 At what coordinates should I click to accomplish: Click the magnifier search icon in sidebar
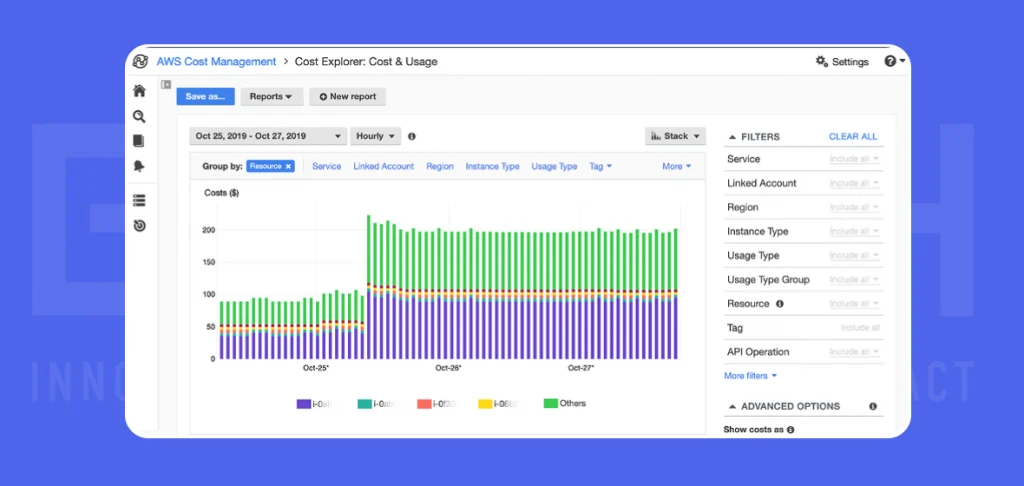coord(139,117)
